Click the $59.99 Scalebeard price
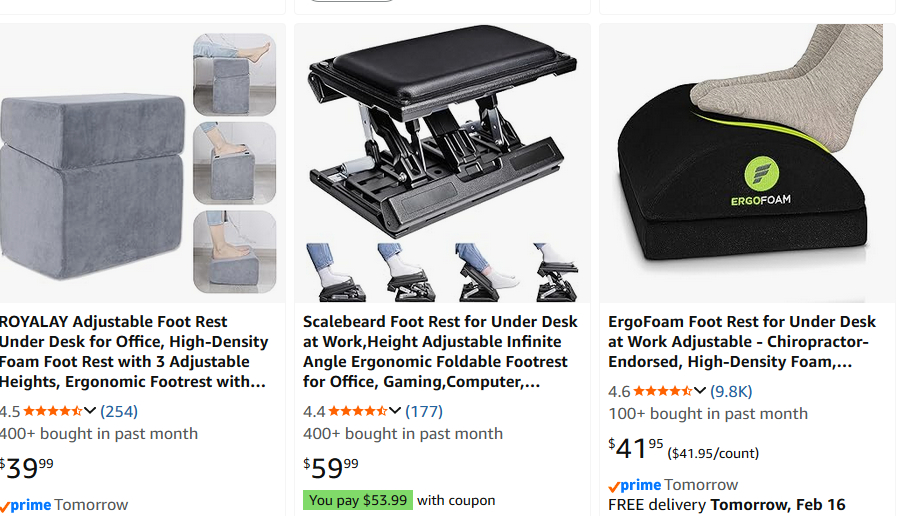 coord(331,468)
